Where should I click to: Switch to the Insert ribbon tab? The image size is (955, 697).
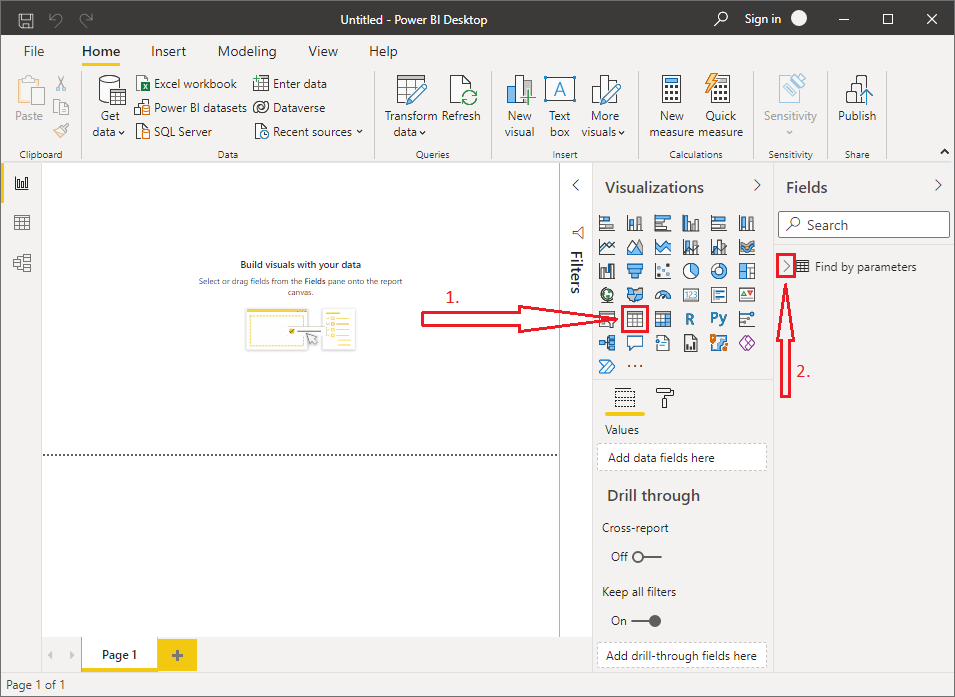pos(168,51)
